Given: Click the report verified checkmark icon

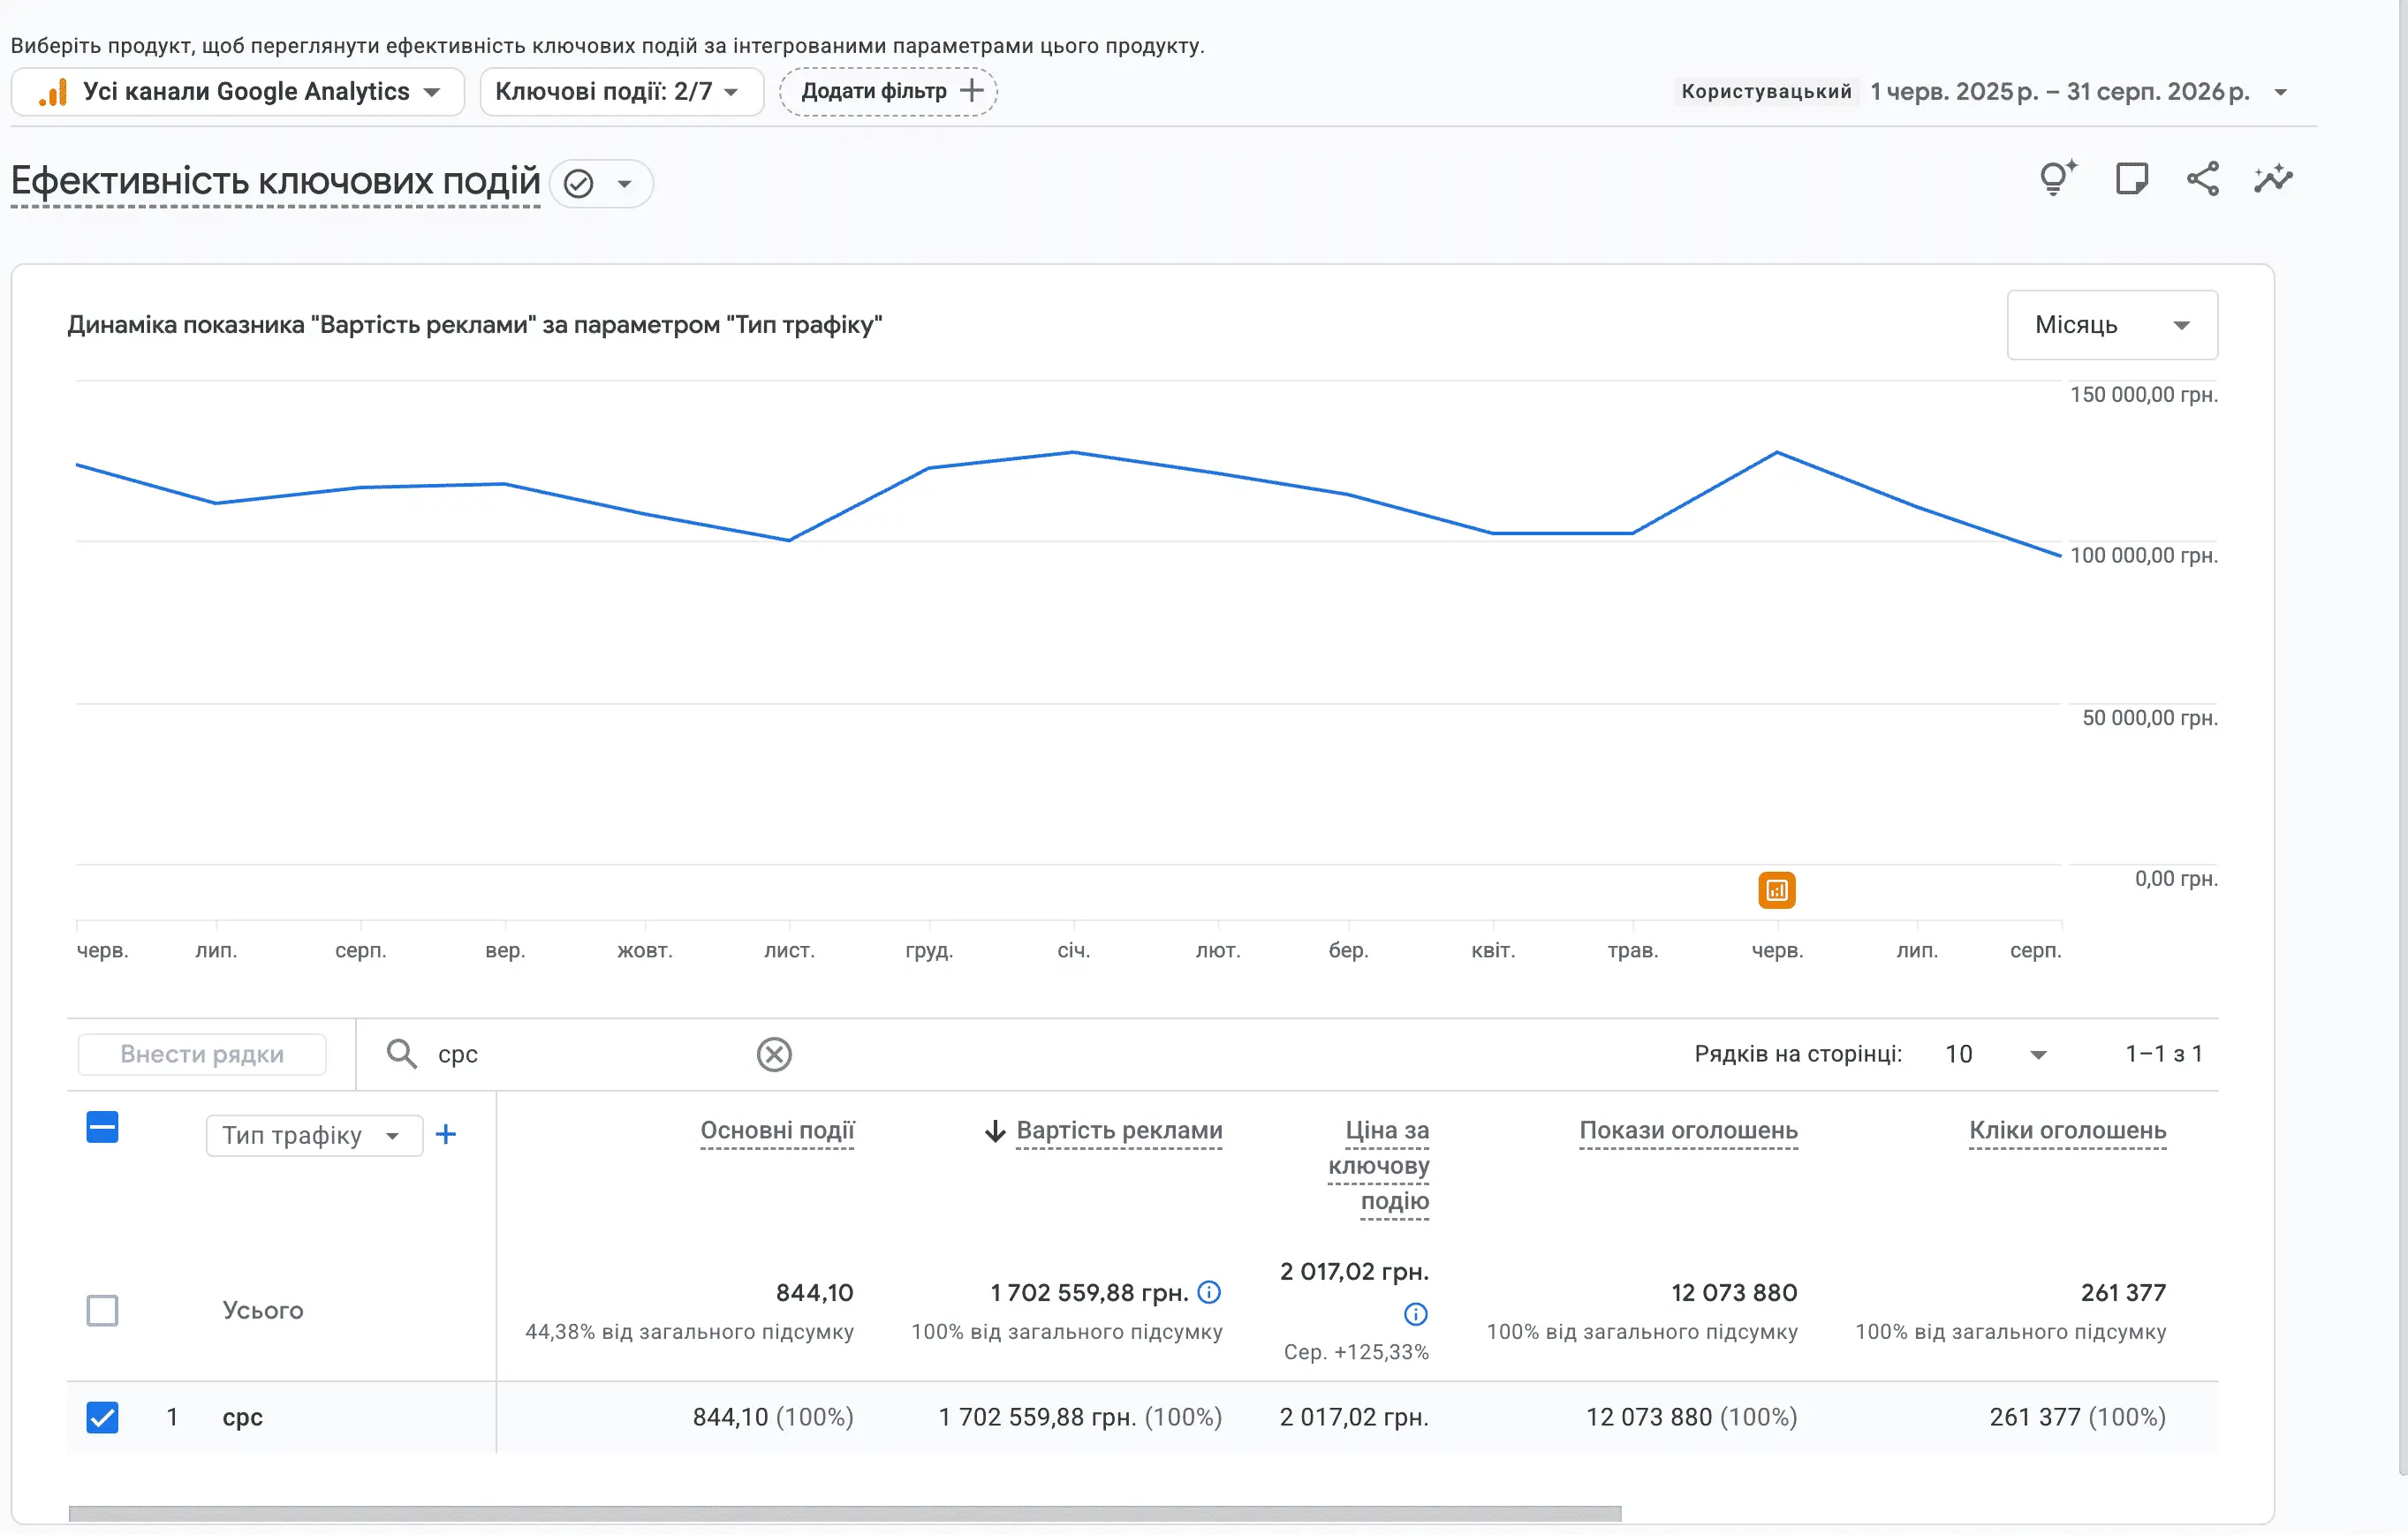Looking at the screenshot, I should (x=579, y=183).
